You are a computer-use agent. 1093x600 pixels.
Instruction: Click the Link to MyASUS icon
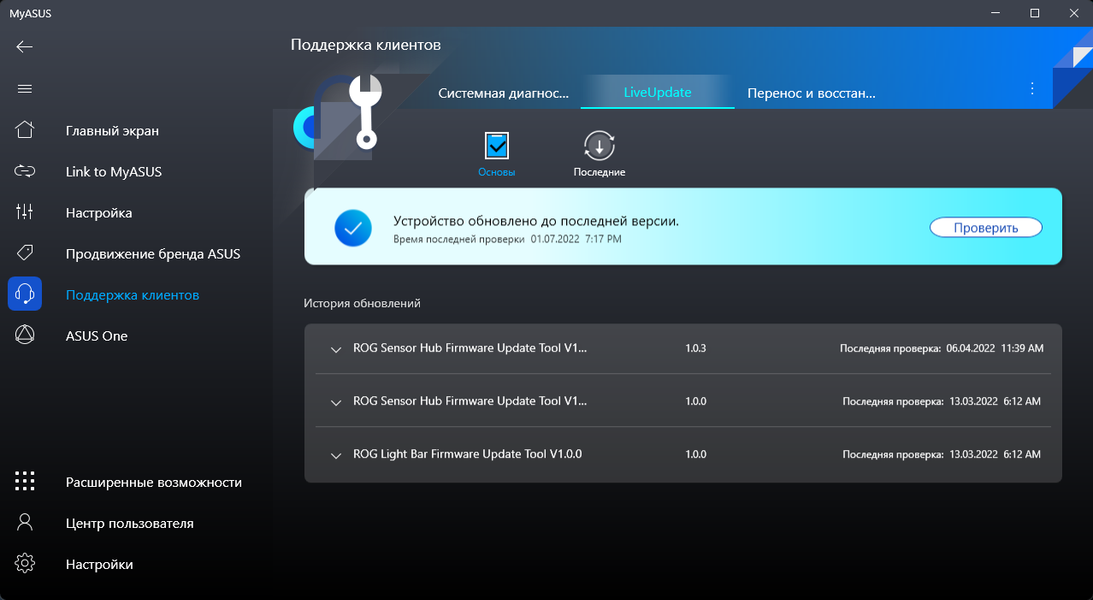pyautogui.click(x=24, y=171)
